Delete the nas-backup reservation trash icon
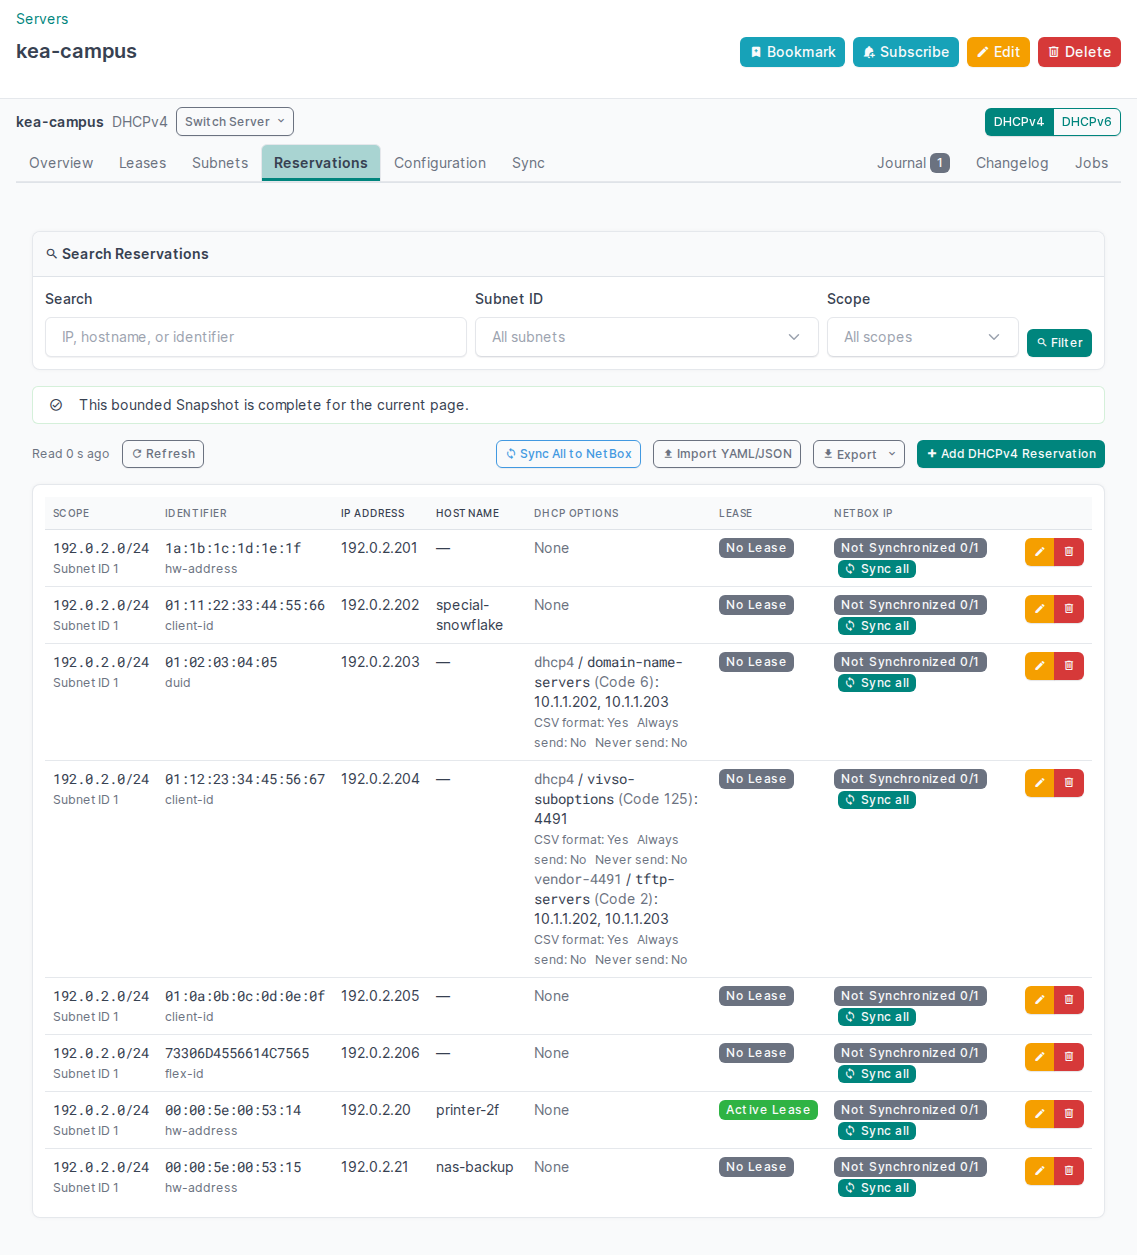 click(1069, 1171)
